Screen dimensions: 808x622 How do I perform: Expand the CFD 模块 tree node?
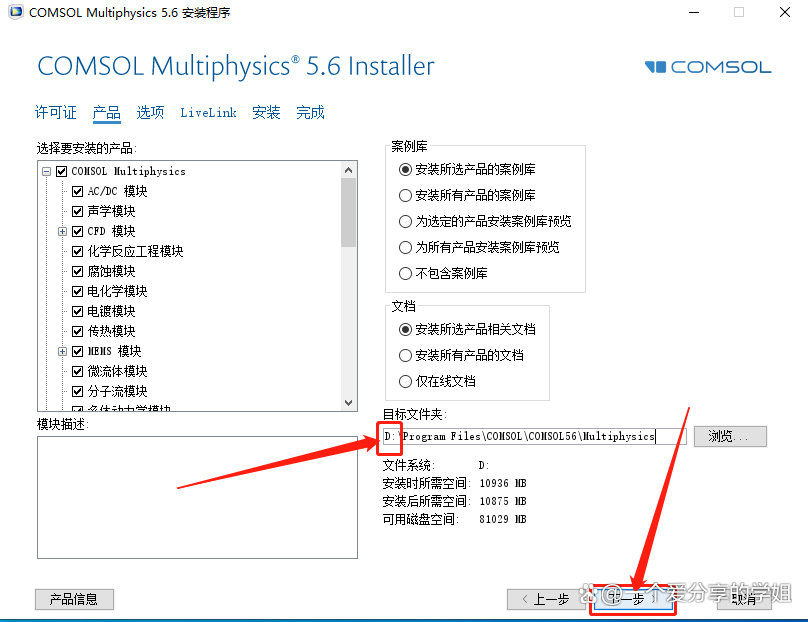point(62,231)
